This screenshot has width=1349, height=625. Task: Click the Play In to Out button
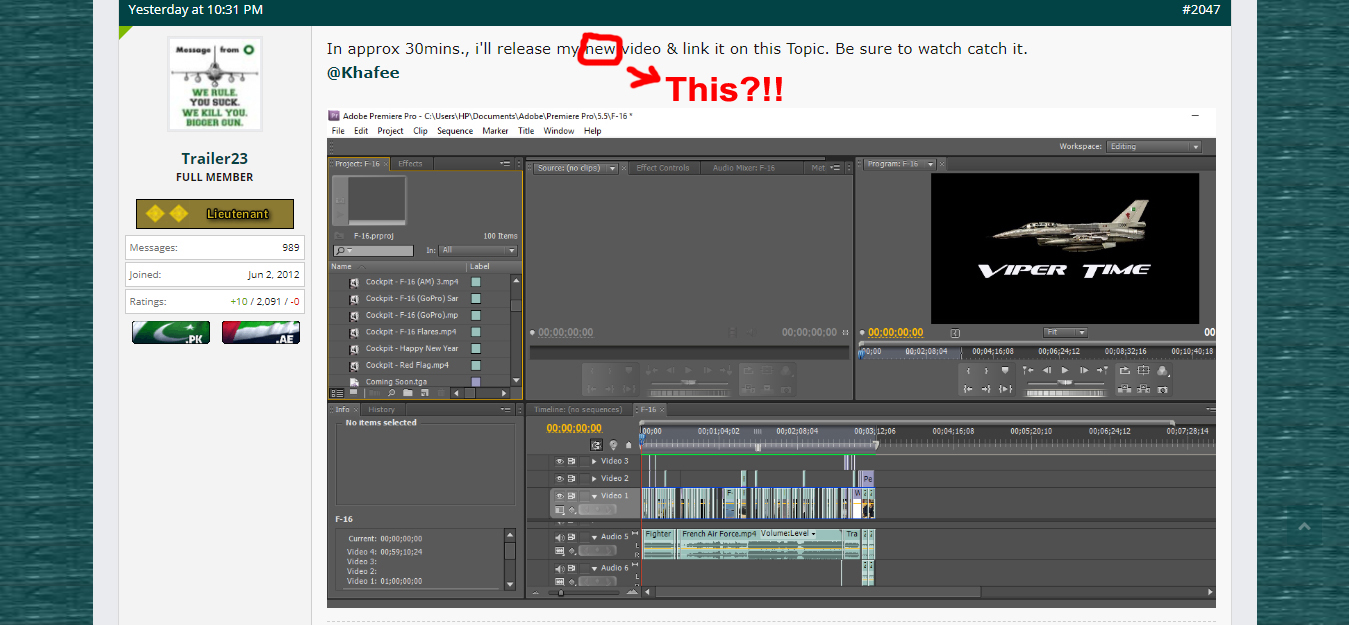point(1005,388)
